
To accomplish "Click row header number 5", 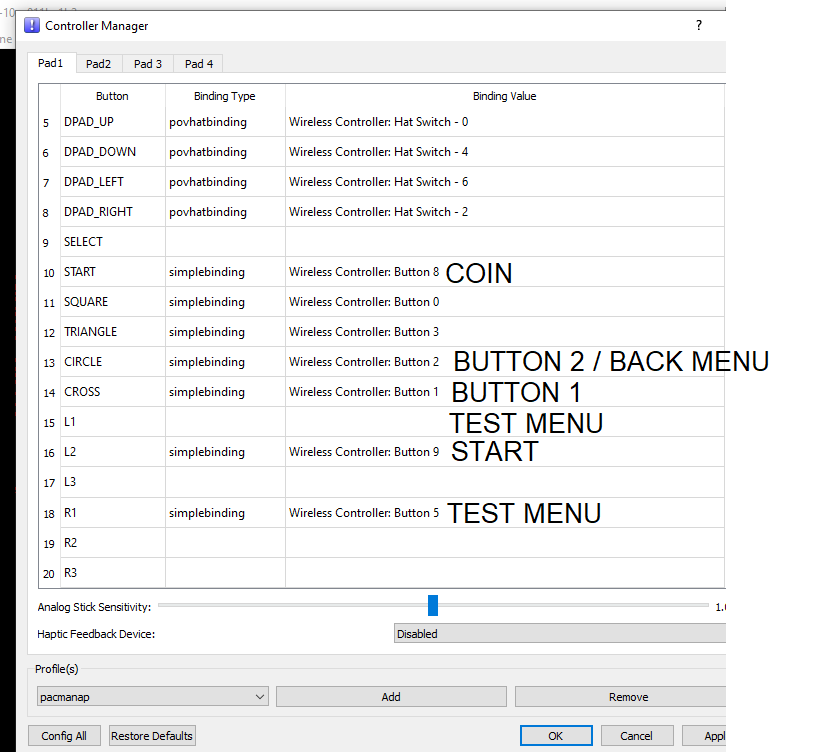I will pos(50,122).
